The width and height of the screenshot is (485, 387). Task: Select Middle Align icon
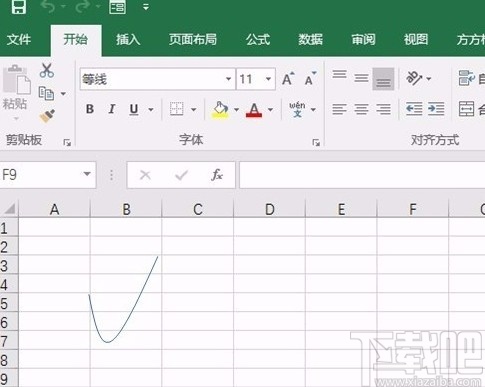(361, 78)
